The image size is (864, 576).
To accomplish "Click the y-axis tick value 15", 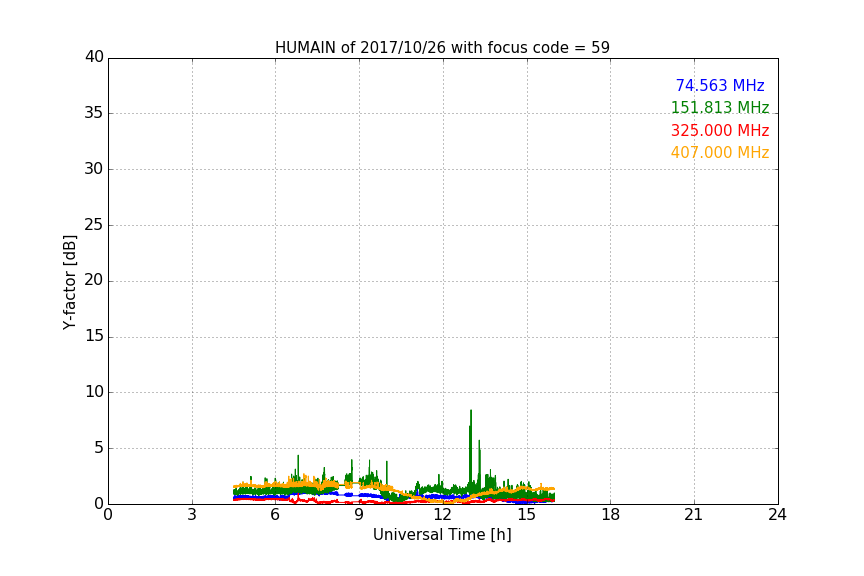I will (x=94, y=336).
